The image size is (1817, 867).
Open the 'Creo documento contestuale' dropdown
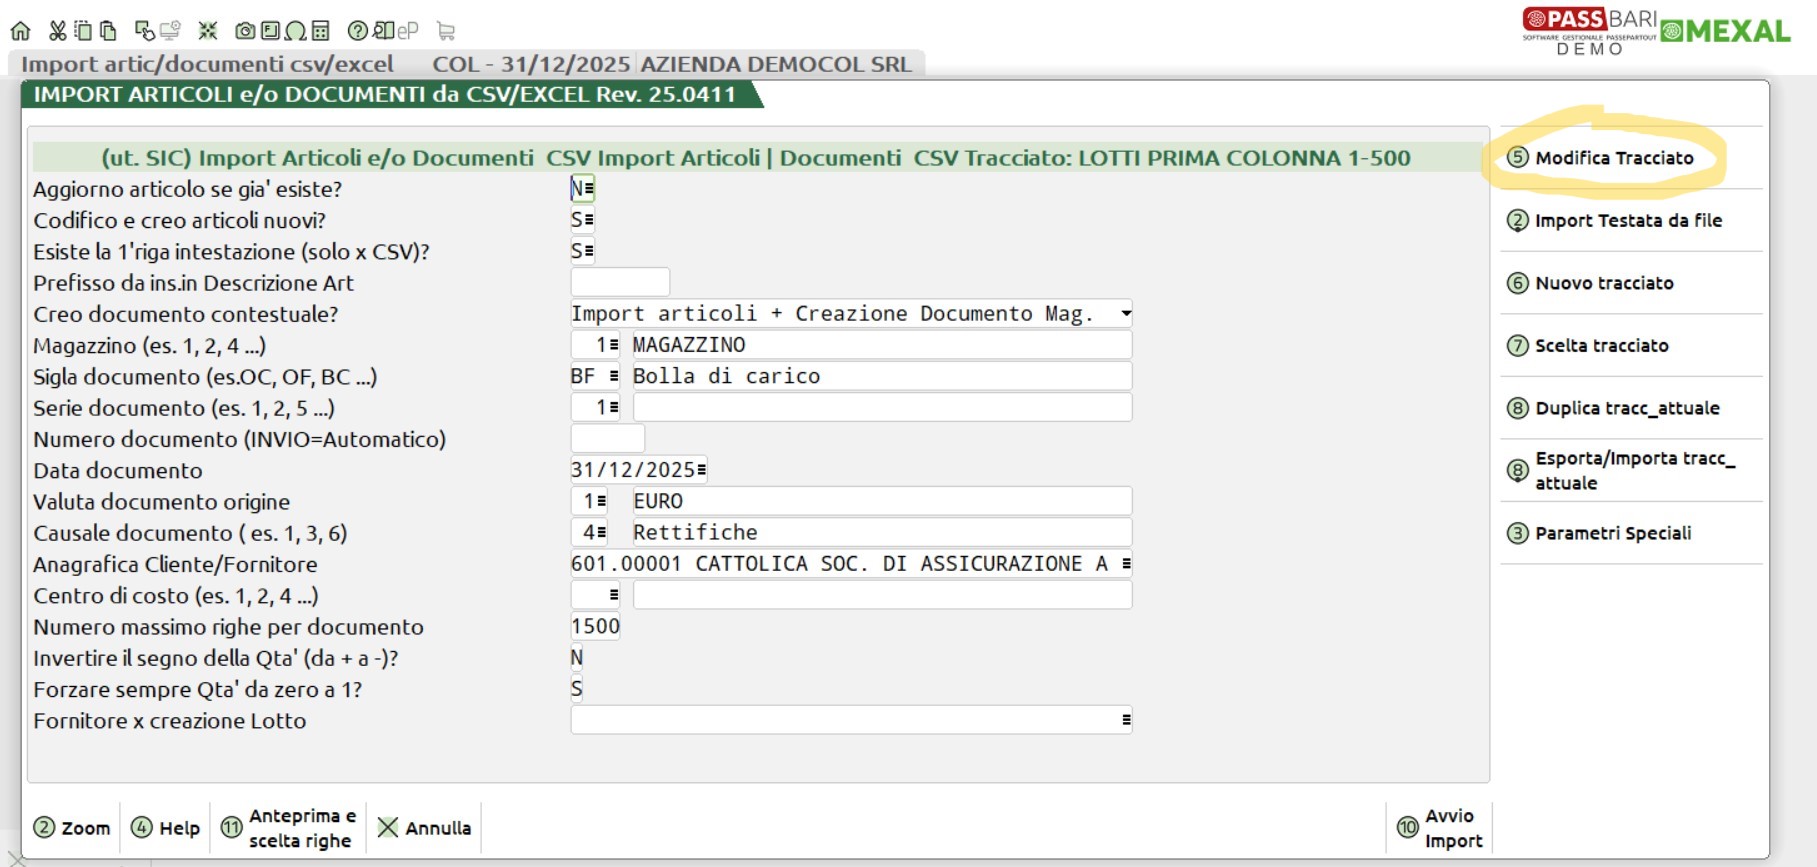[x=1126, y=314]
